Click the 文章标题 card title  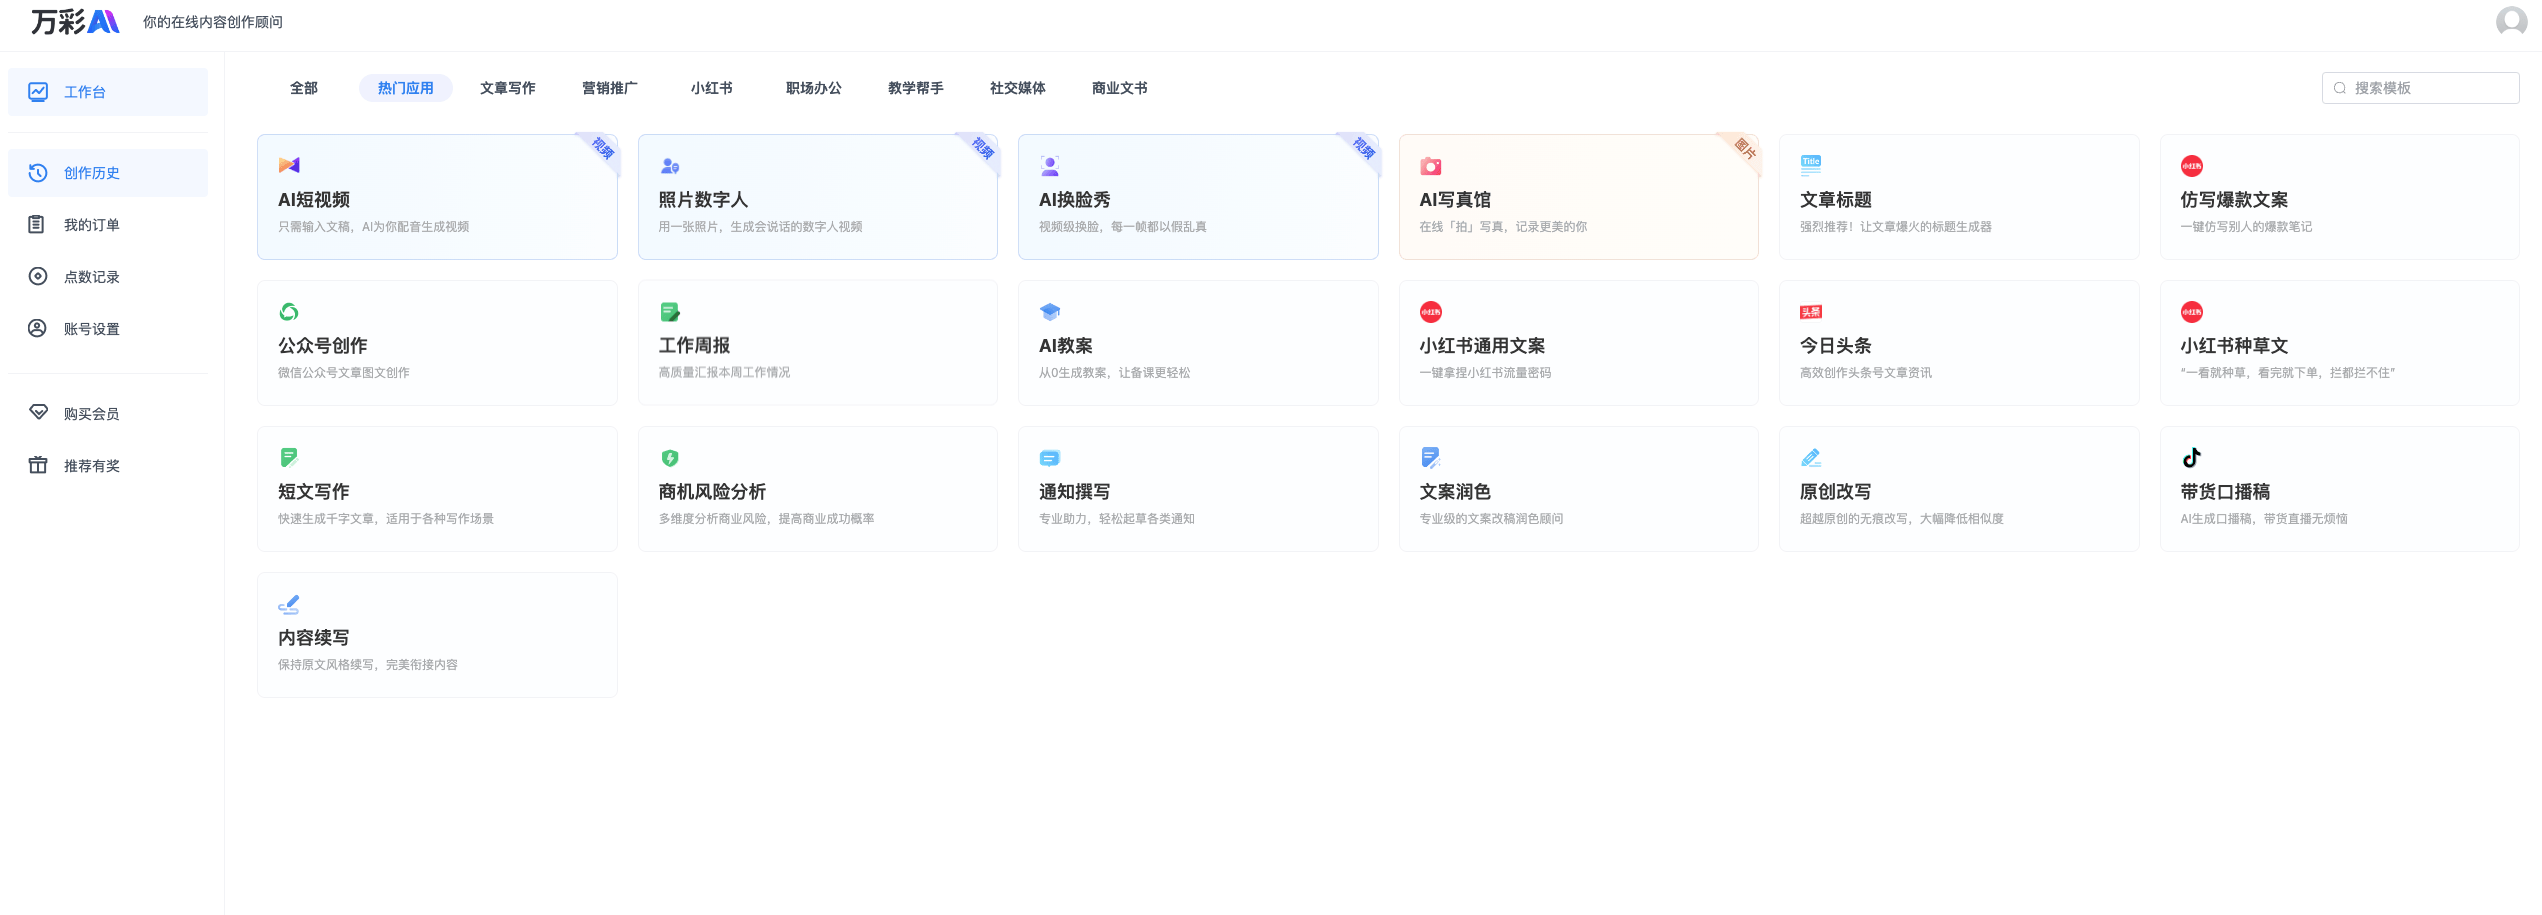click(1836, 200)
